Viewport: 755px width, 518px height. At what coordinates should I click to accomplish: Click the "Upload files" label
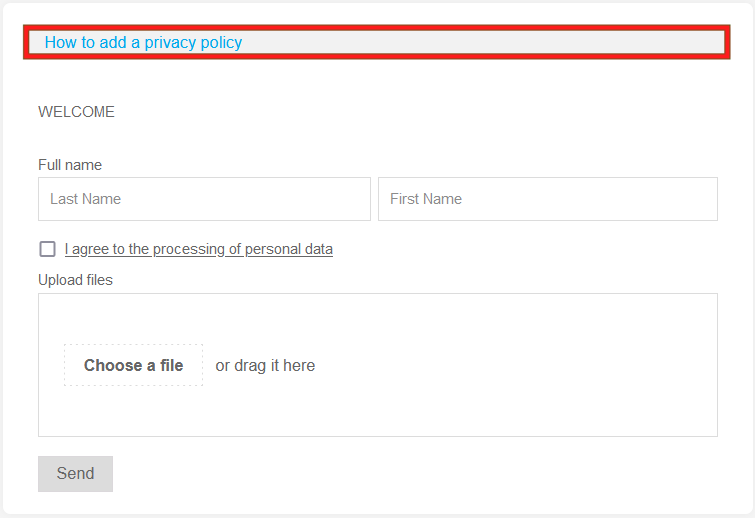coord(75,280)
